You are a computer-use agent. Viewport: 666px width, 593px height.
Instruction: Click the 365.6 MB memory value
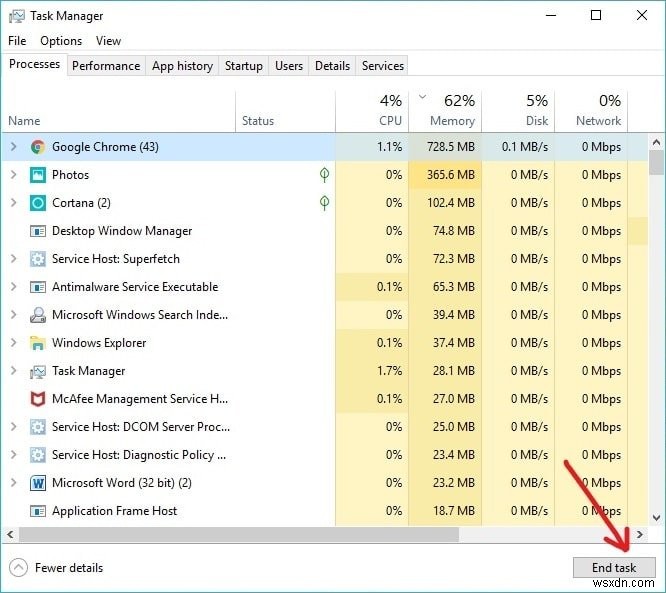pos(451,175)
